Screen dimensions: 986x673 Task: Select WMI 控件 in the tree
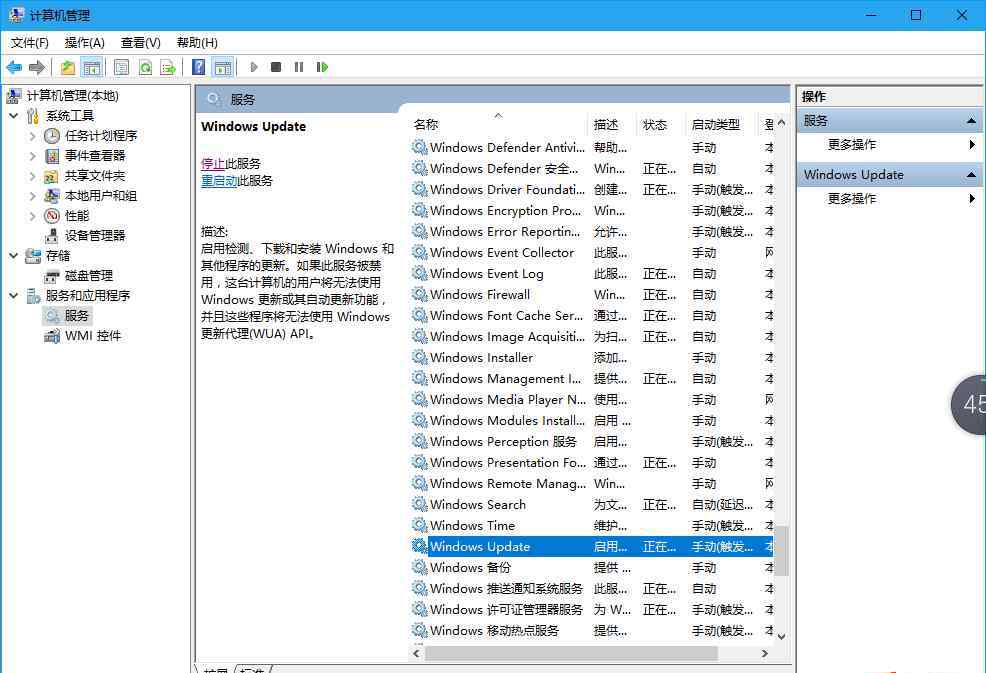[93, 336]
